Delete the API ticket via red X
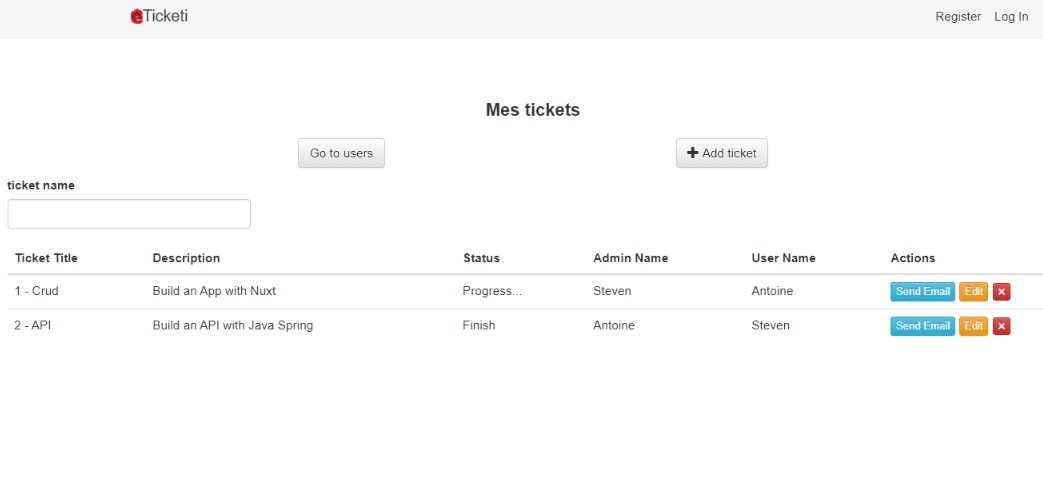The image size is (1043, 496). (x=1001, y=326)
